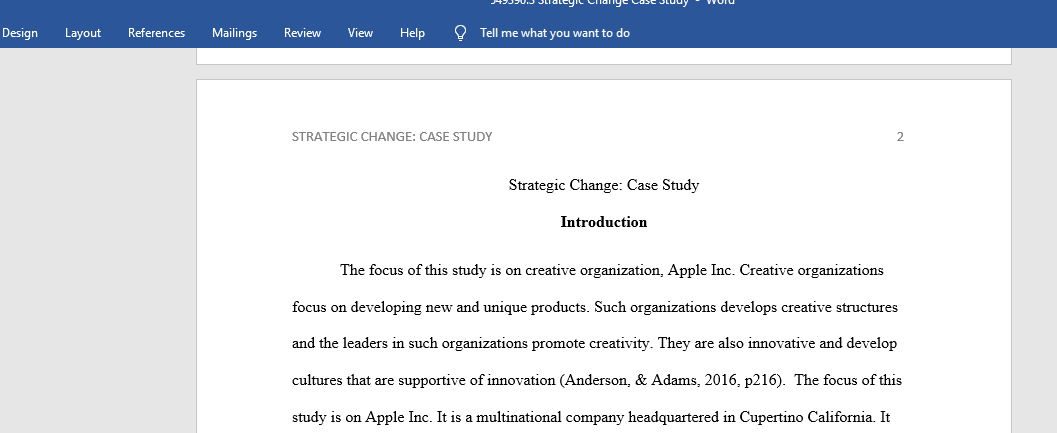
Task: Click the Tell me lightbulb icon
Action: point(460,33)
